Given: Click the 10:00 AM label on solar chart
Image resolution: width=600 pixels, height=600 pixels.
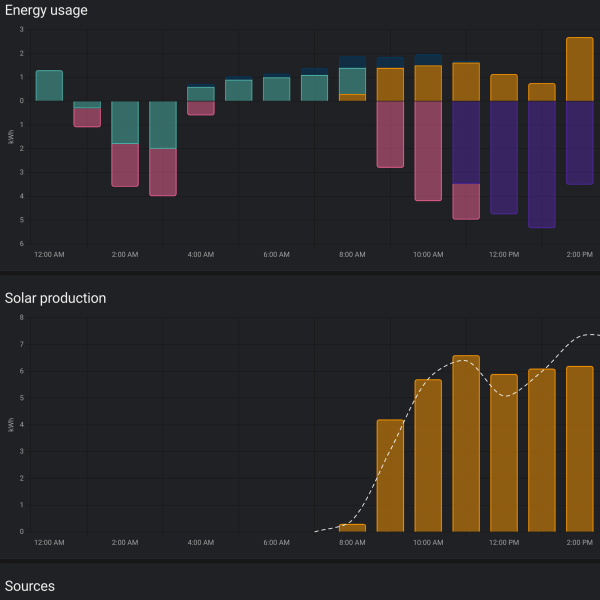Looking at the screenshot, I should point(428,543).
